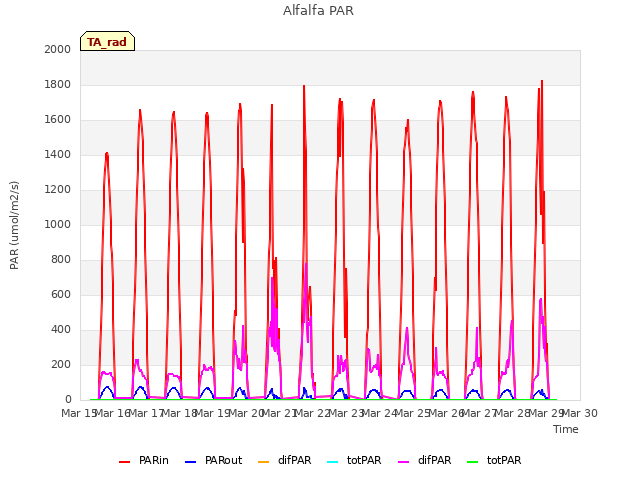Click the Time x-axis title
The image size is (640, 480).
coord(565,429)
